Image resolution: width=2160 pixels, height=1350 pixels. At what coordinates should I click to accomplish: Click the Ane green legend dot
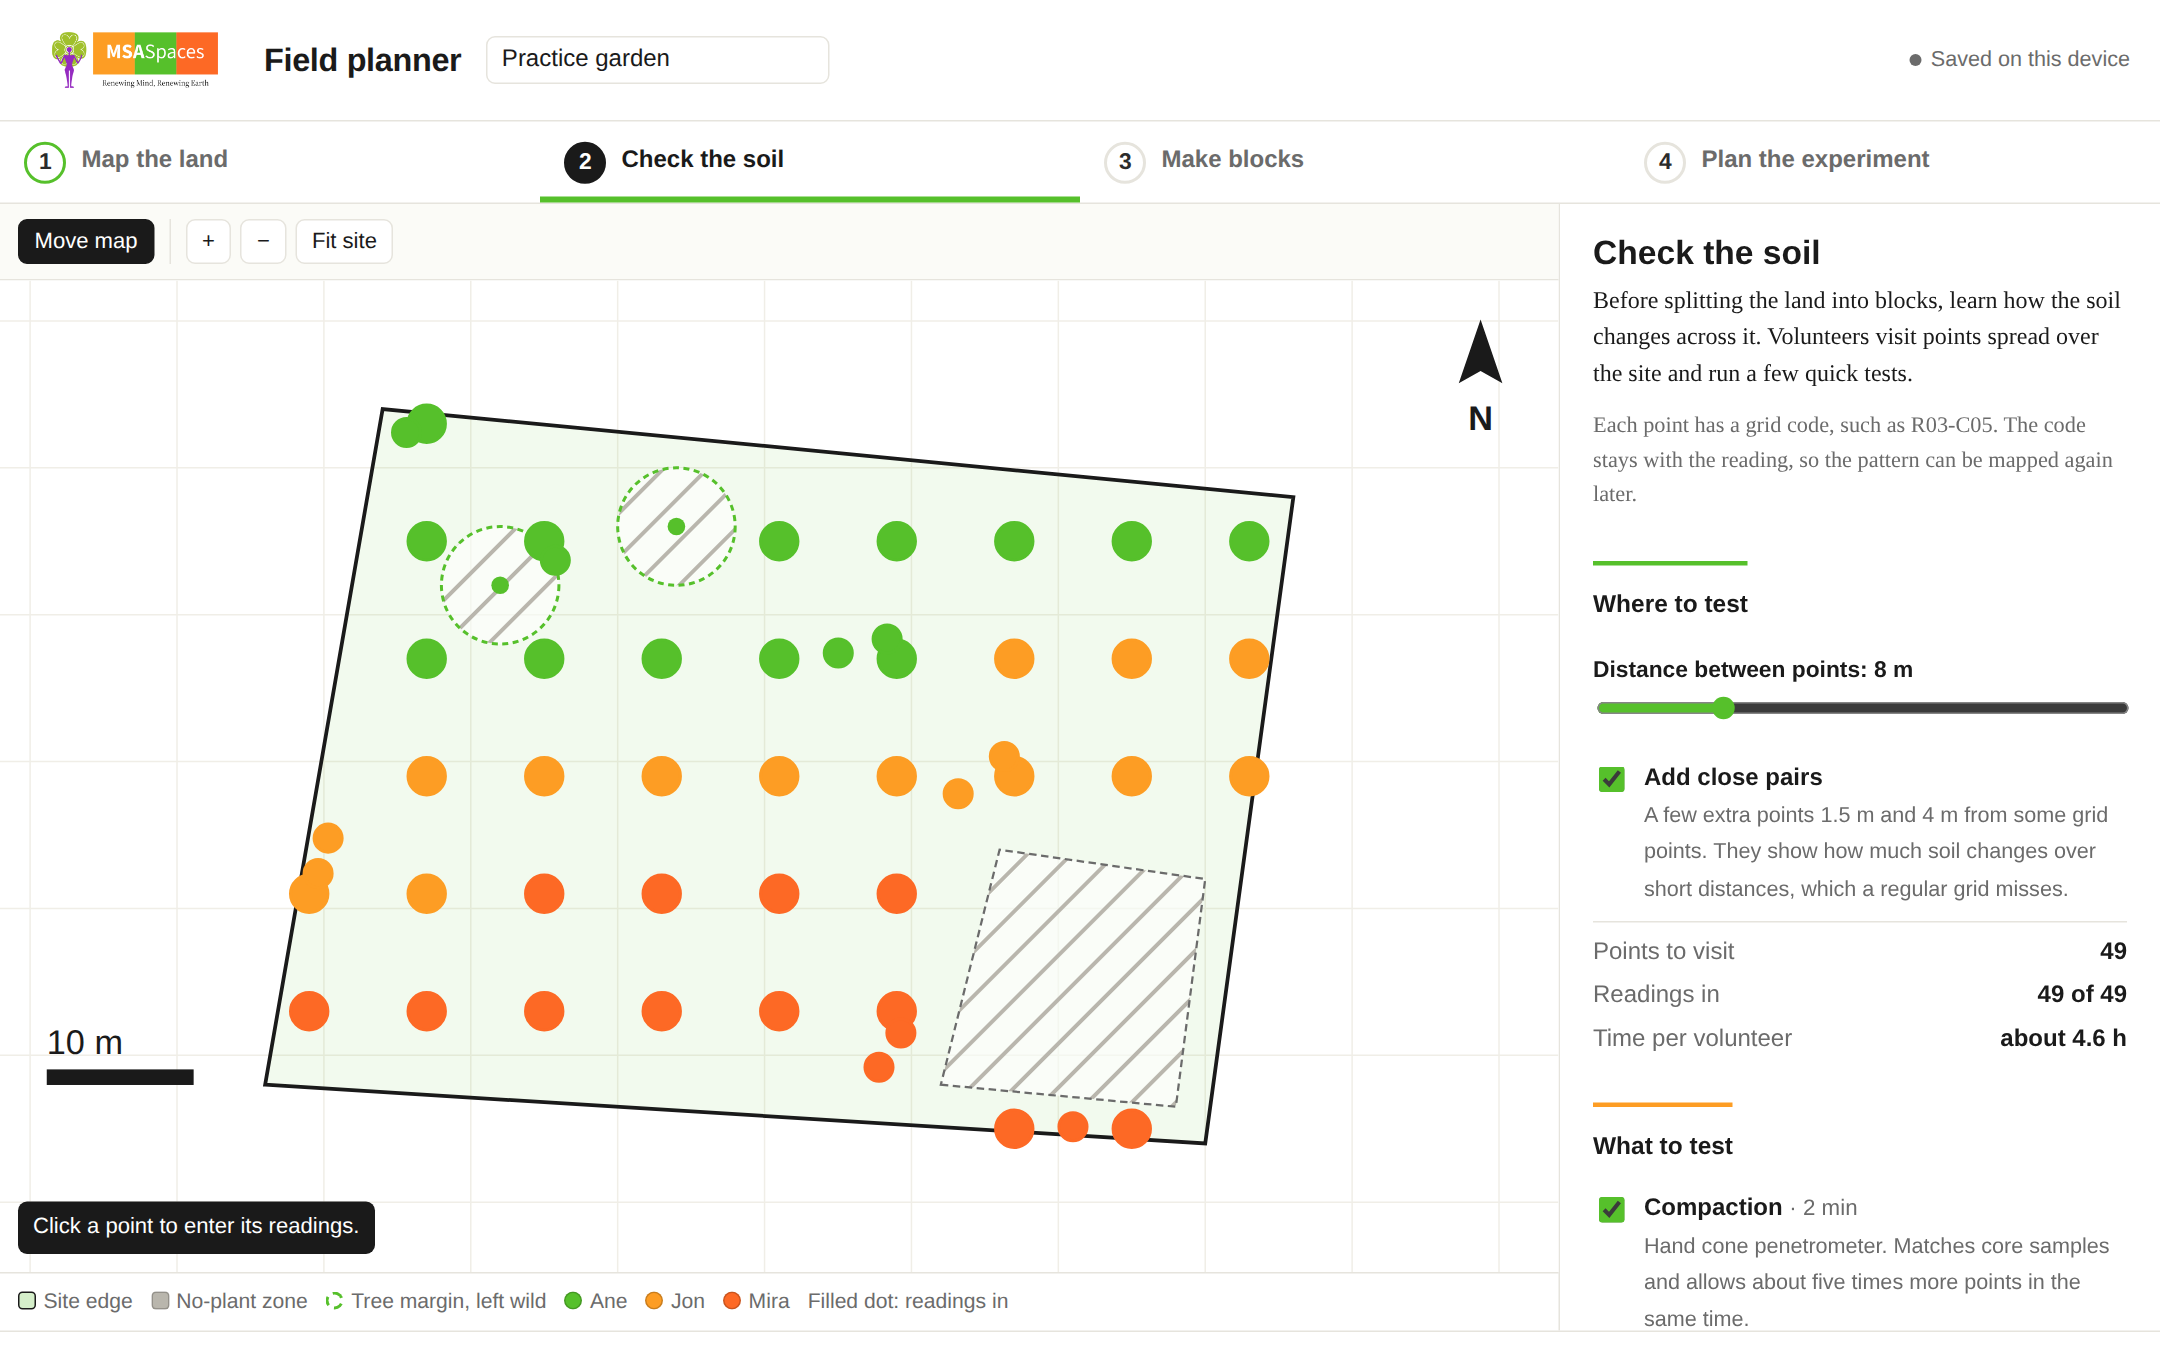click(x=573, y=1300)
